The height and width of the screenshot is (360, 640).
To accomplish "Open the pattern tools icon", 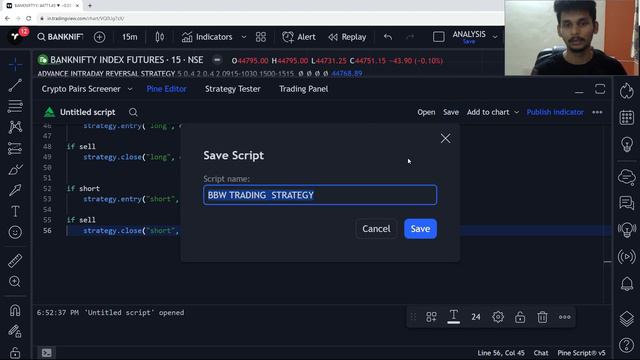I will click(x=15, y=127).
